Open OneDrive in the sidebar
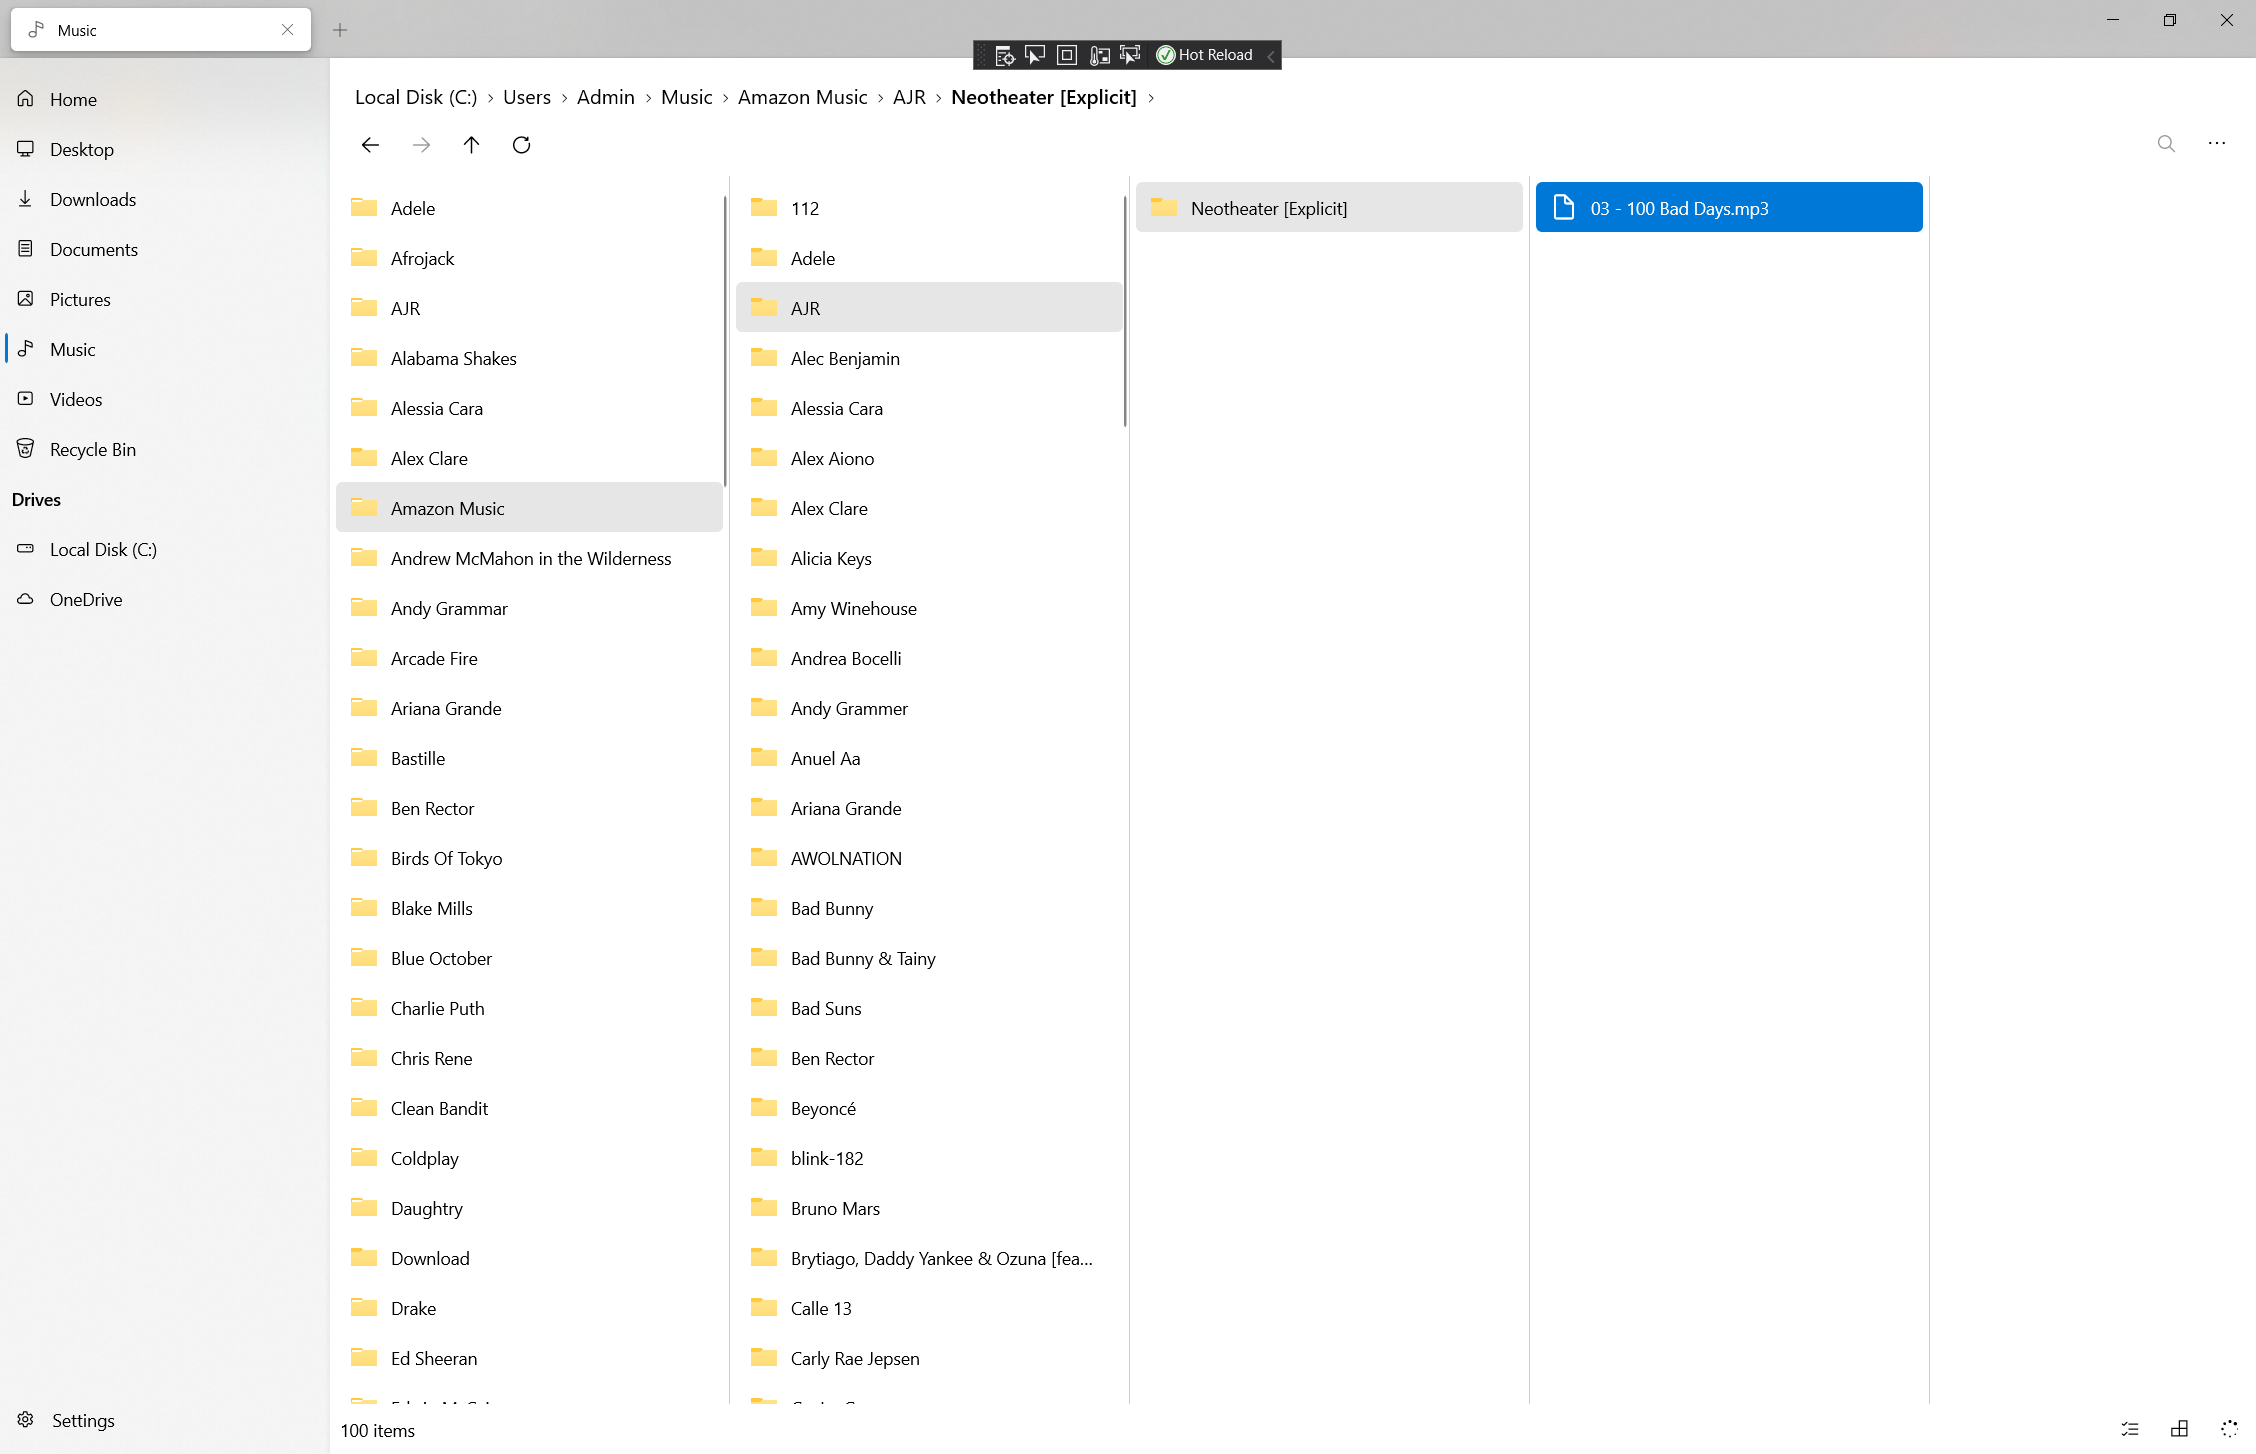This screenshot has height=1454, width=2256. [x=165, y=599]
